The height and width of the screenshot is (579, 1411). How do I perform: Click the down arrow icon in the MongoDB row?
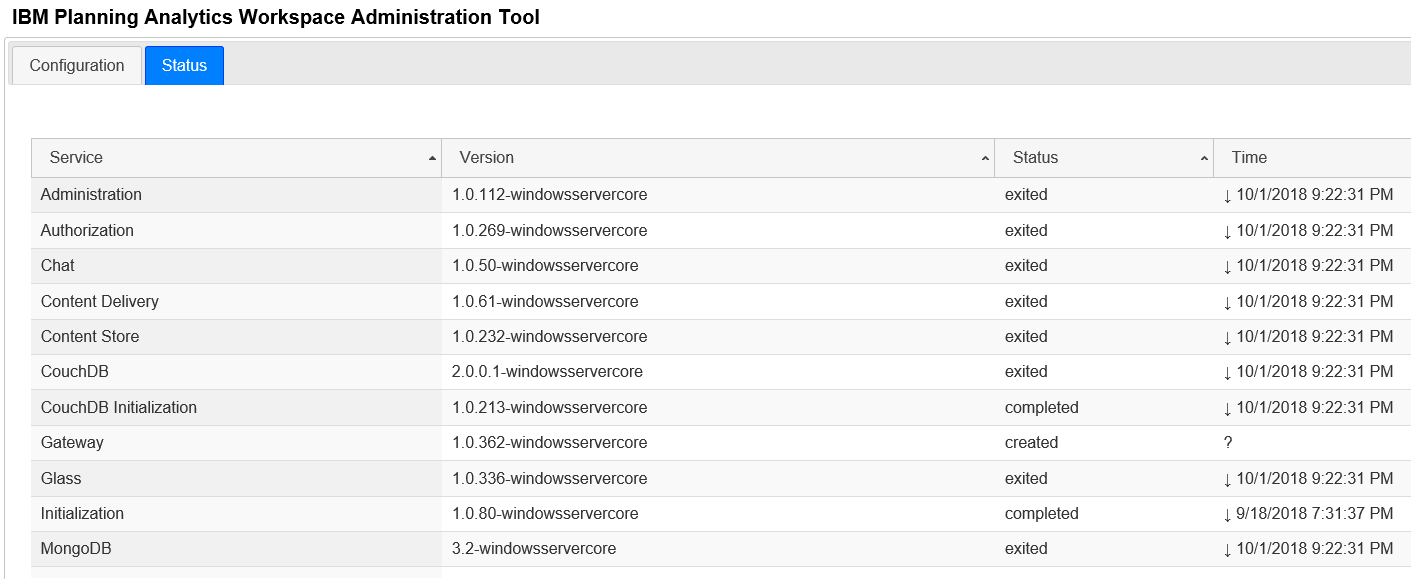pos(1227,550)
